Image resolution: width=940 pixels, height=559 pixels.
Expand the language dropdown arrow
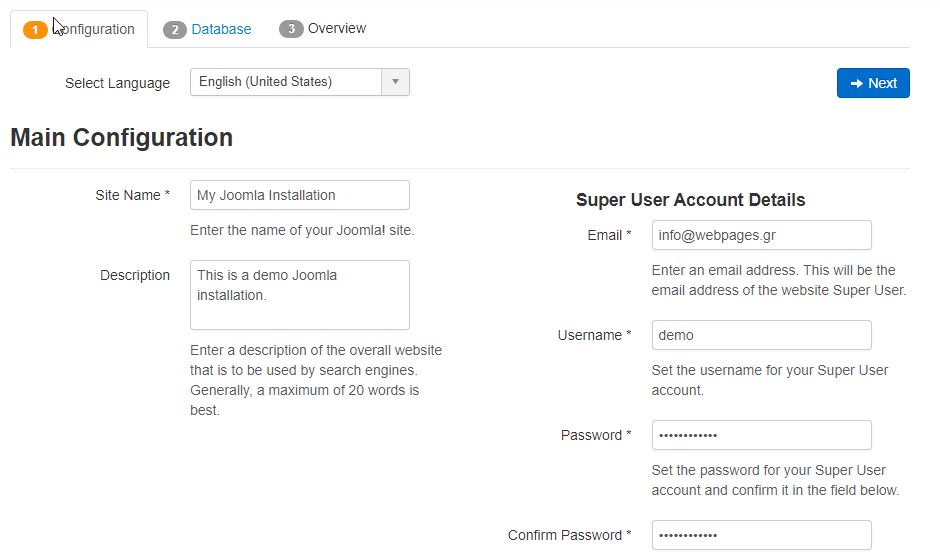coord(396,82)
